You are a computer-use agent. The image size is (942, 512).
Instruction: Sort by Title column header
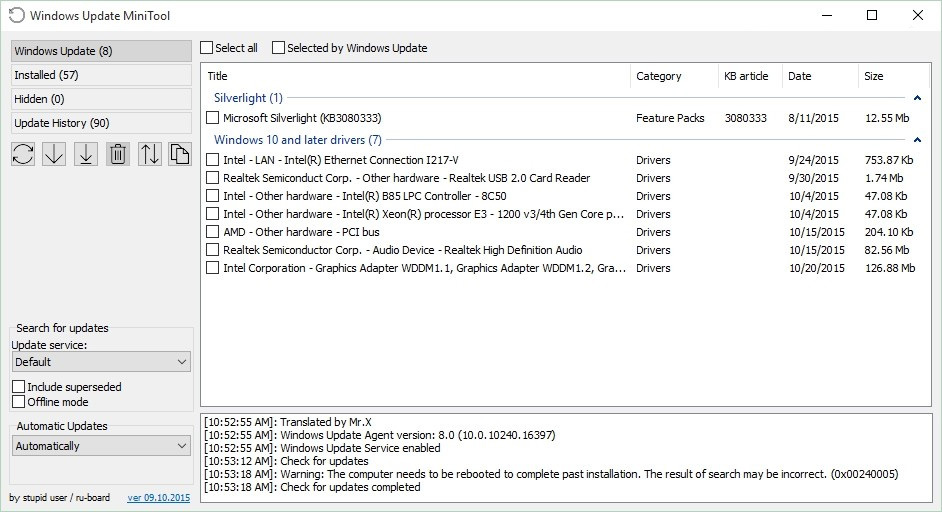[416, 76]
